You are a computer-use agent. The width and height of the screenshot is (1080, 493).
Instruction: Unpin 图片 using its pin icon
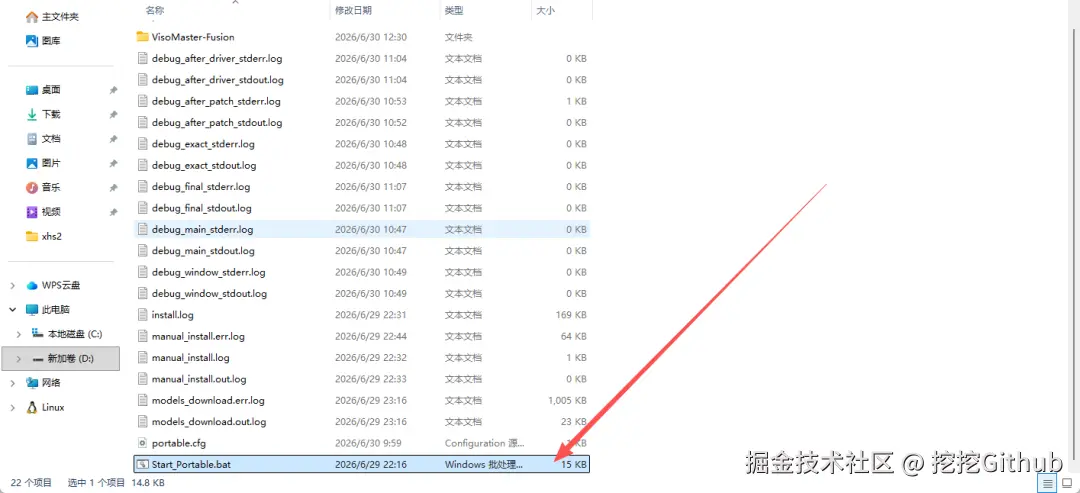pos(113,163)
